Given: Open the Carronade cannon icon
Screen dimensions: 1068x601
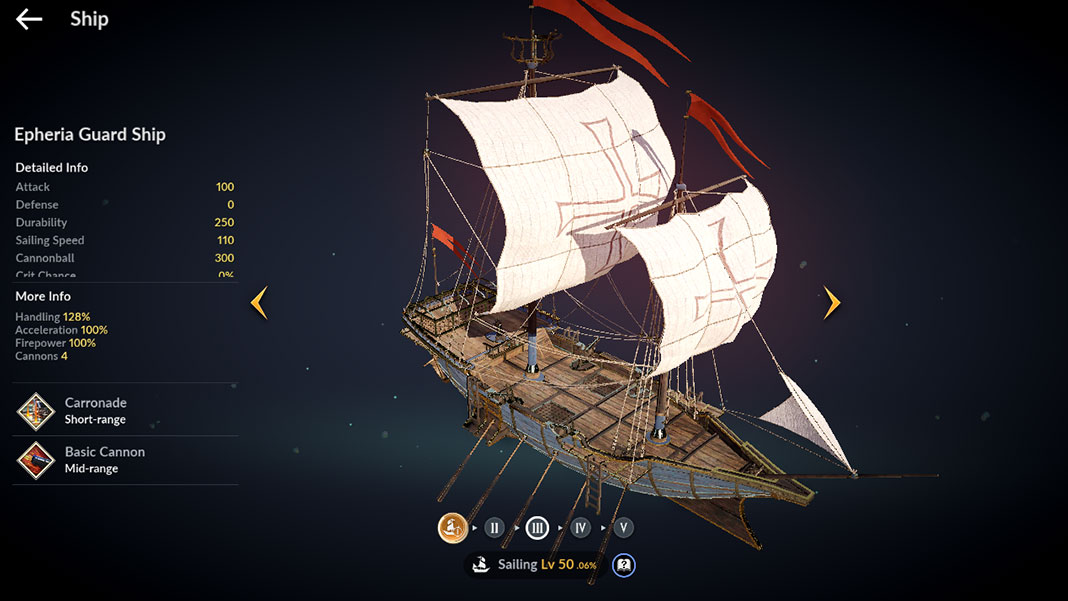Looking at the screenshot, I should [35, 412].
